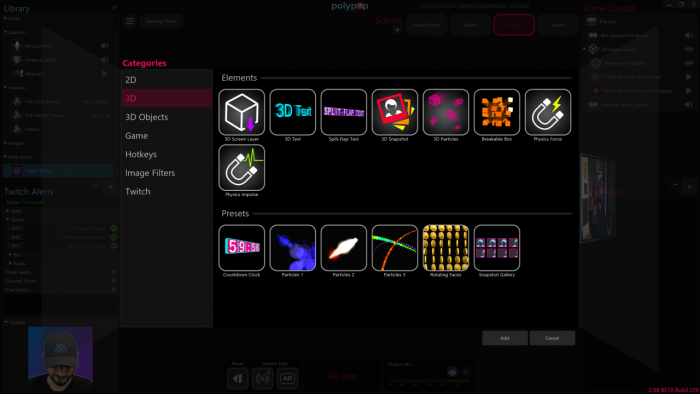
Task: Collapse 3D Screen Layer tree in Scene Layout
Action: (x=584, y=49)
